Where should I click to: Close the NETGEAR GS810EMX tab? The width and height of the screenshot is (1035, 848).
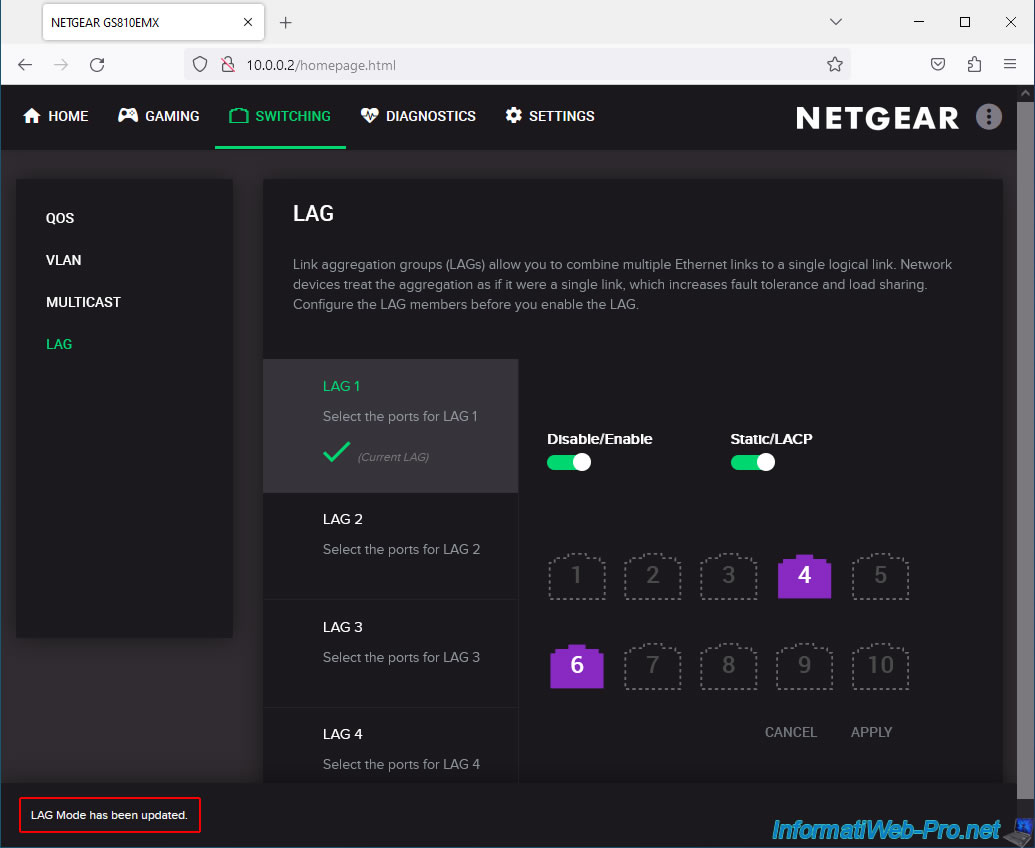coord(248,22)
